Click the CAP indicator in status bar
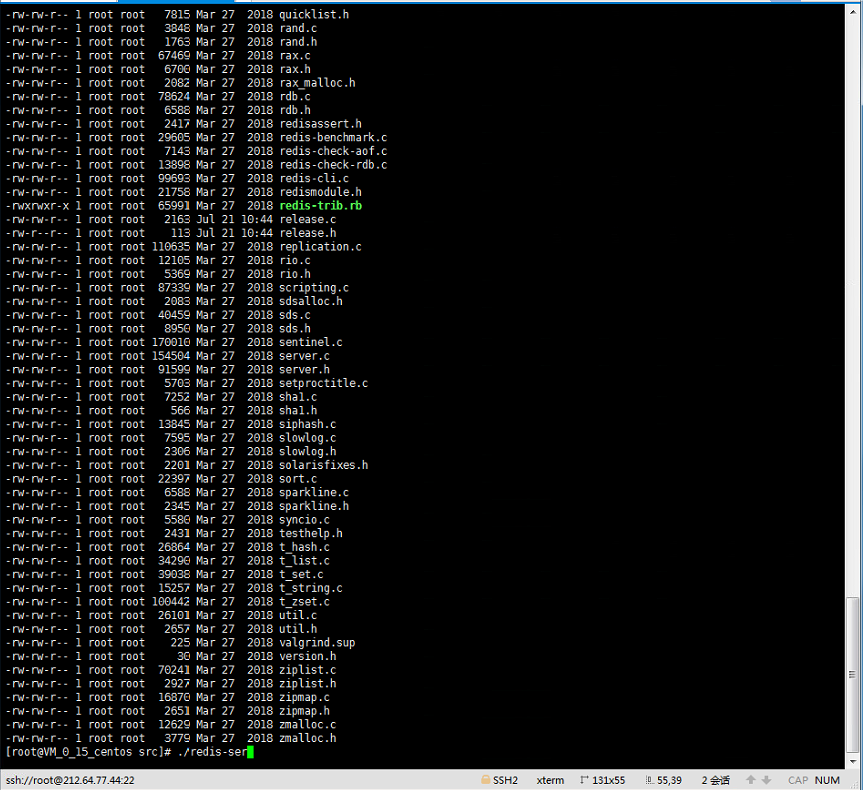Image resolution: width=863 pixels, height=790 pixels. coord(798,780)
